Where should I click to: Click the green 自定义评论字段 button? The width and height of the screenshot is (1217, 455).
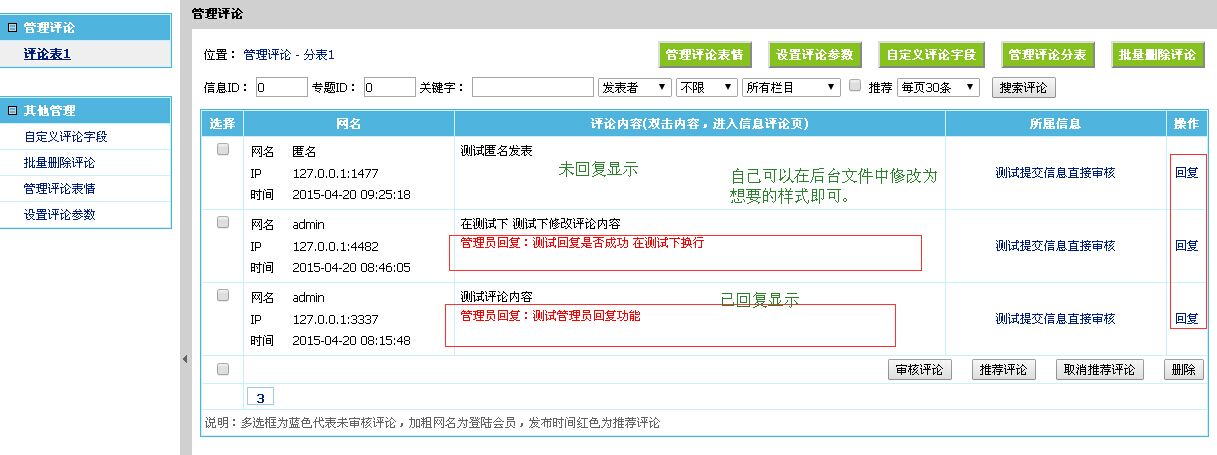[932, 55]
